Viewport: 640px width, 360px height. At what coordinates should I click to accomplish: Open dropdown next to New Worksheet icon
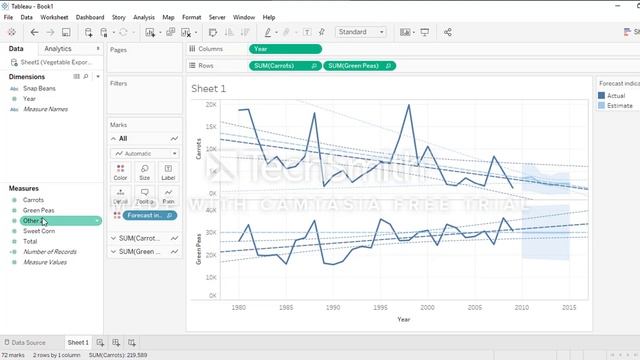[x=160, y=33]
